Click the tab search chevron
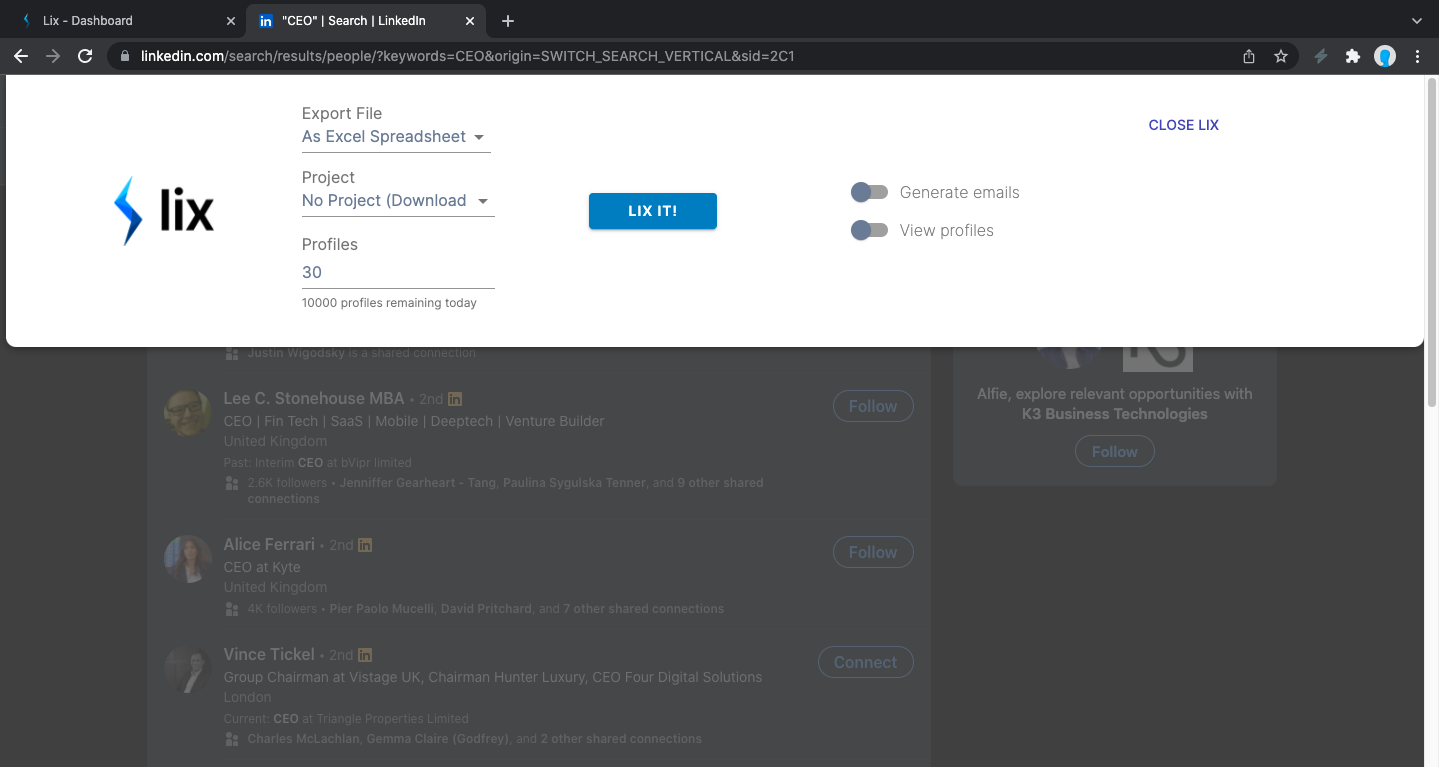Viewport: 1439px width, 767px height. pos(1417,20)
